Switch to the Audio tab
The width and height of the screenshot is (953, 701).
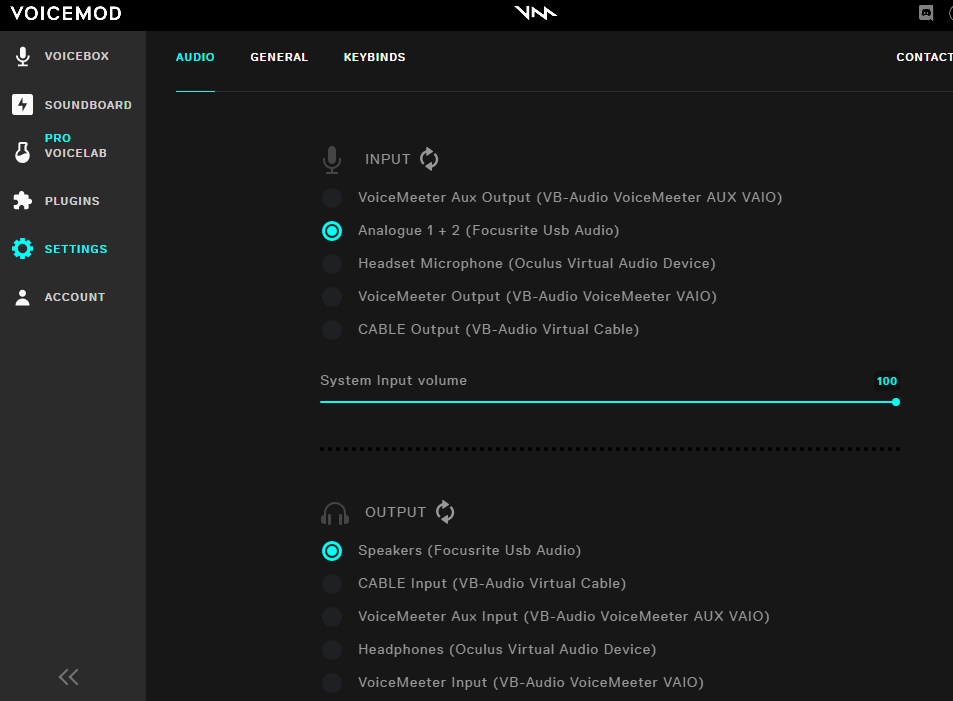[195, 57]
